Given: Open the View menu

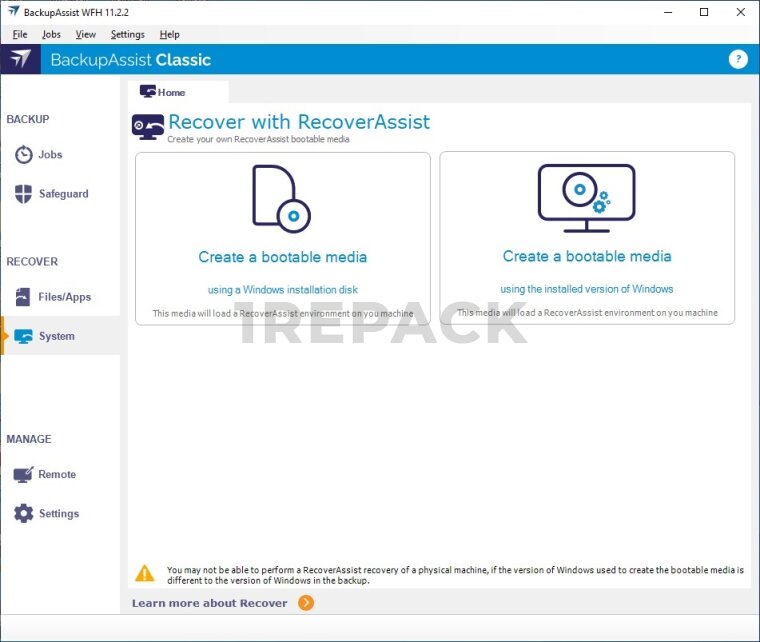Looking at the screenshot, I should pyautogui.click(x=85, y=34).
